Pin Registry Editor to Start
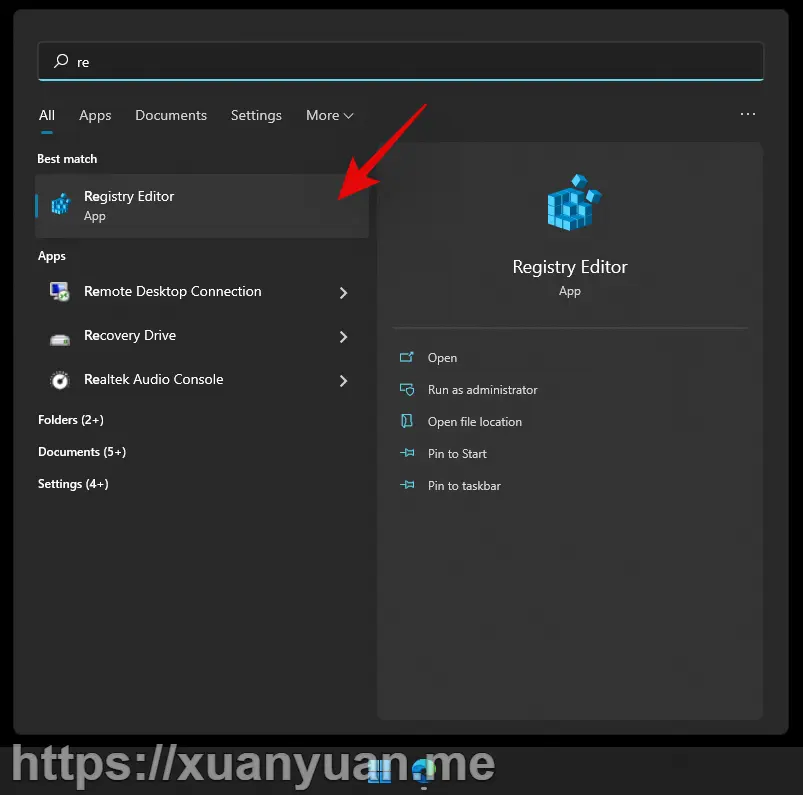 457,454
